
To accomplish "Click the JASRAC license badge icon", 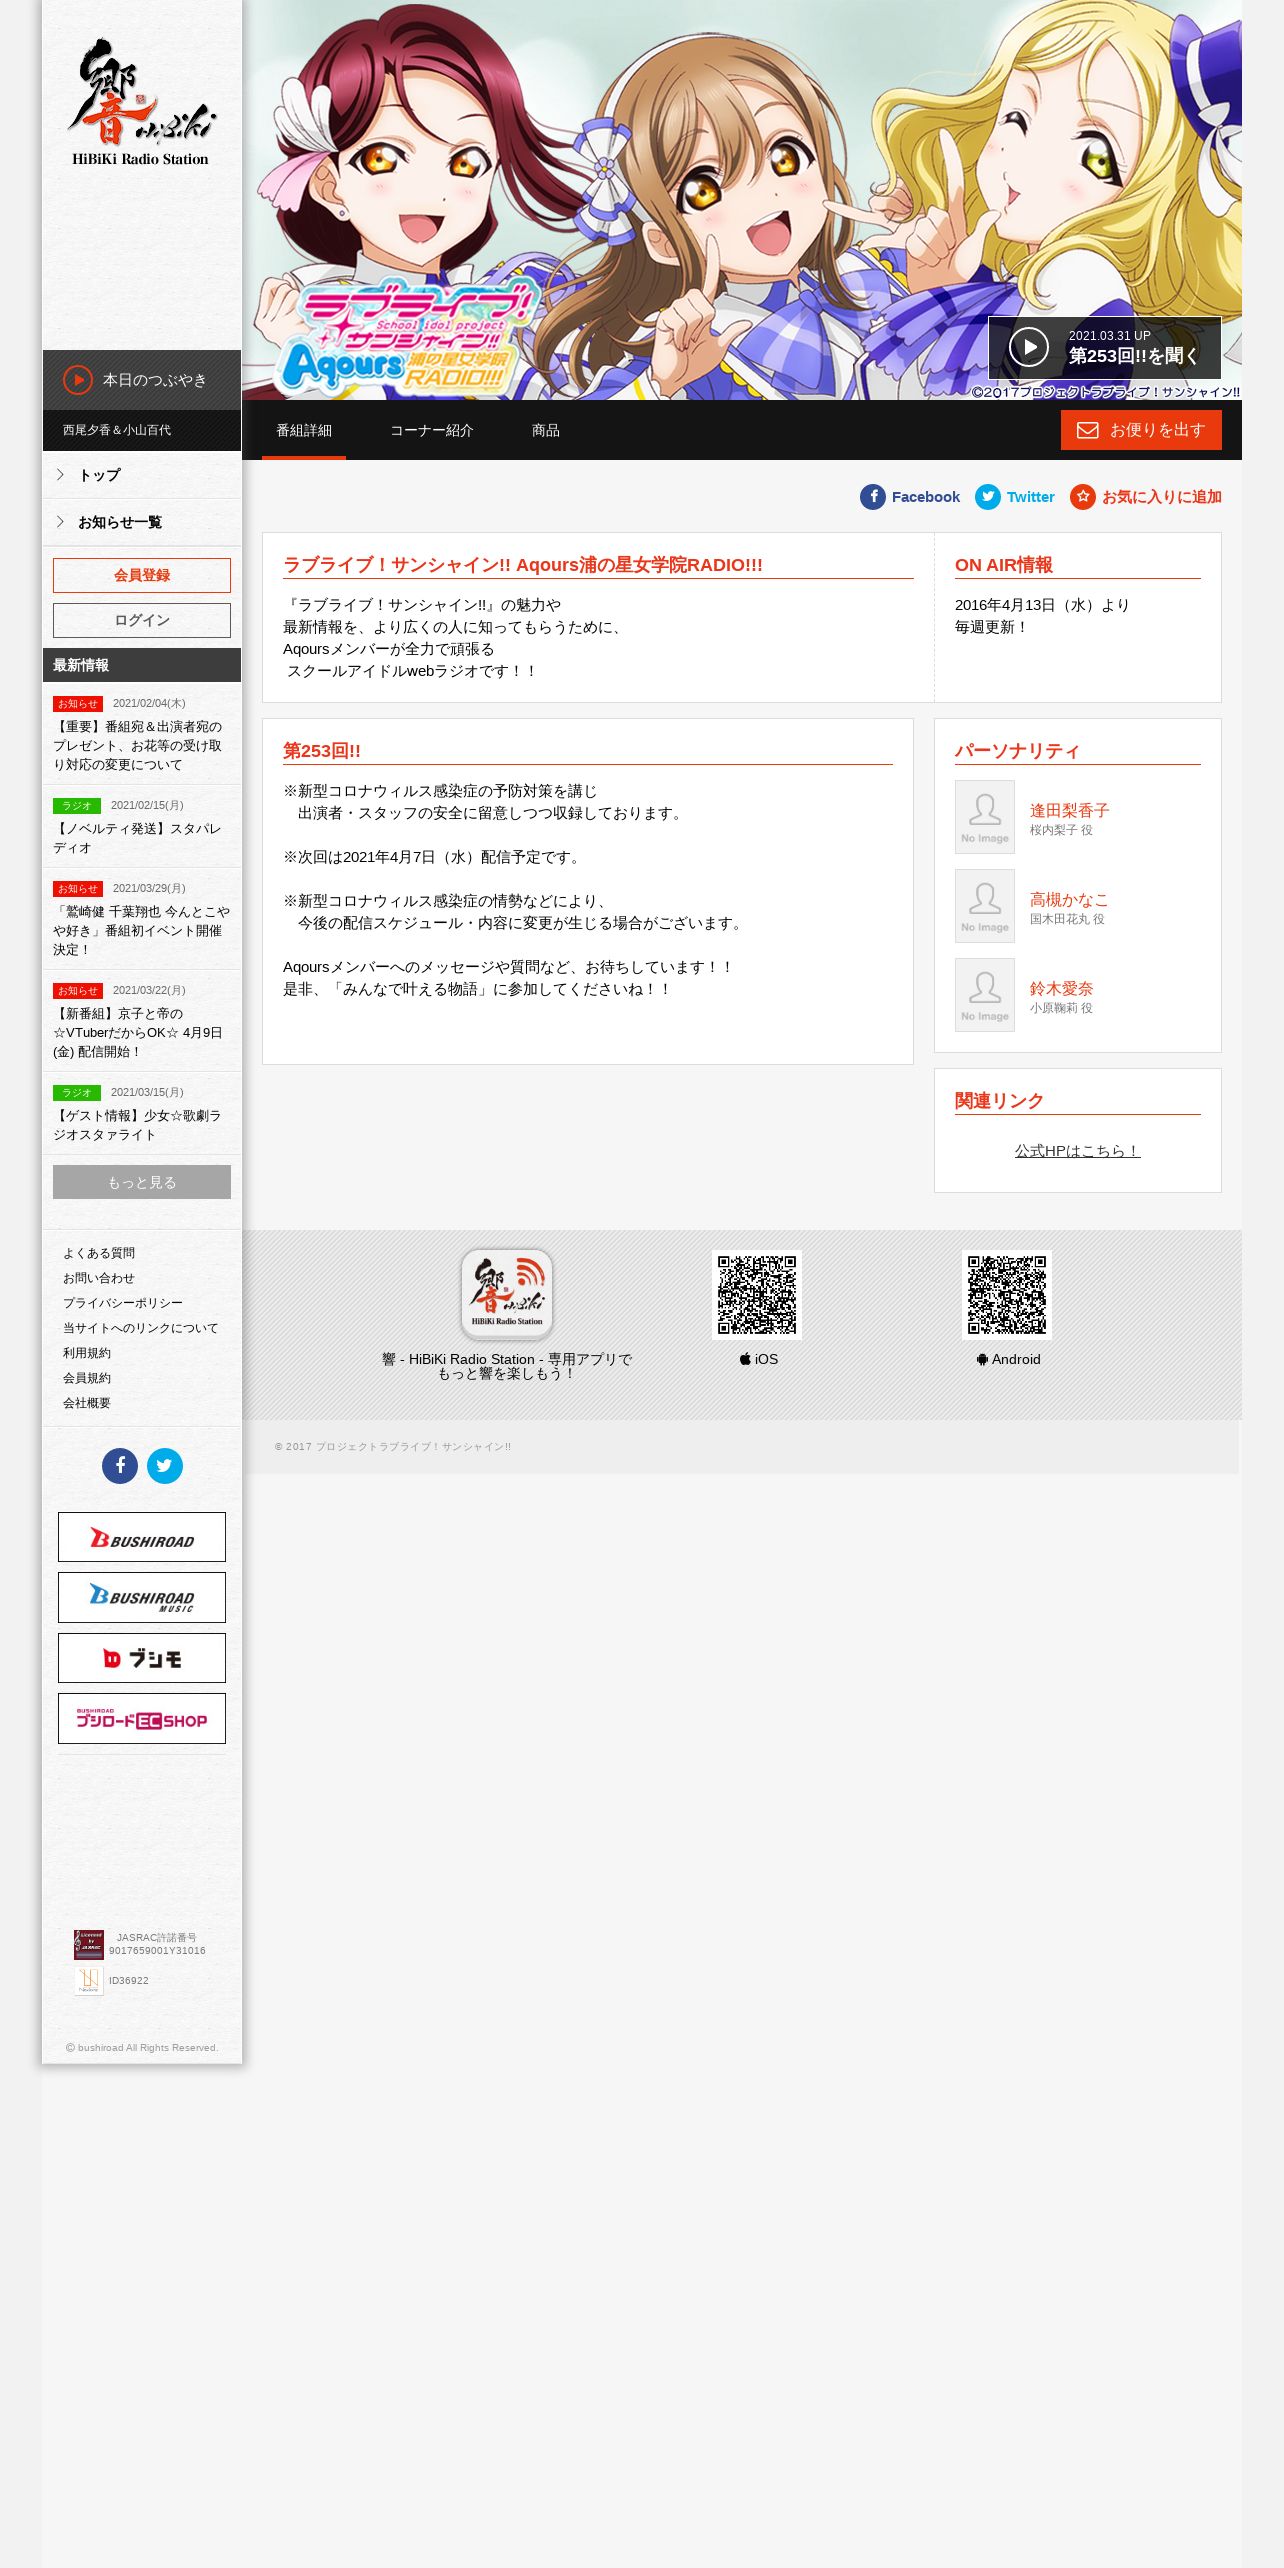I will [x=89, y=1944].
